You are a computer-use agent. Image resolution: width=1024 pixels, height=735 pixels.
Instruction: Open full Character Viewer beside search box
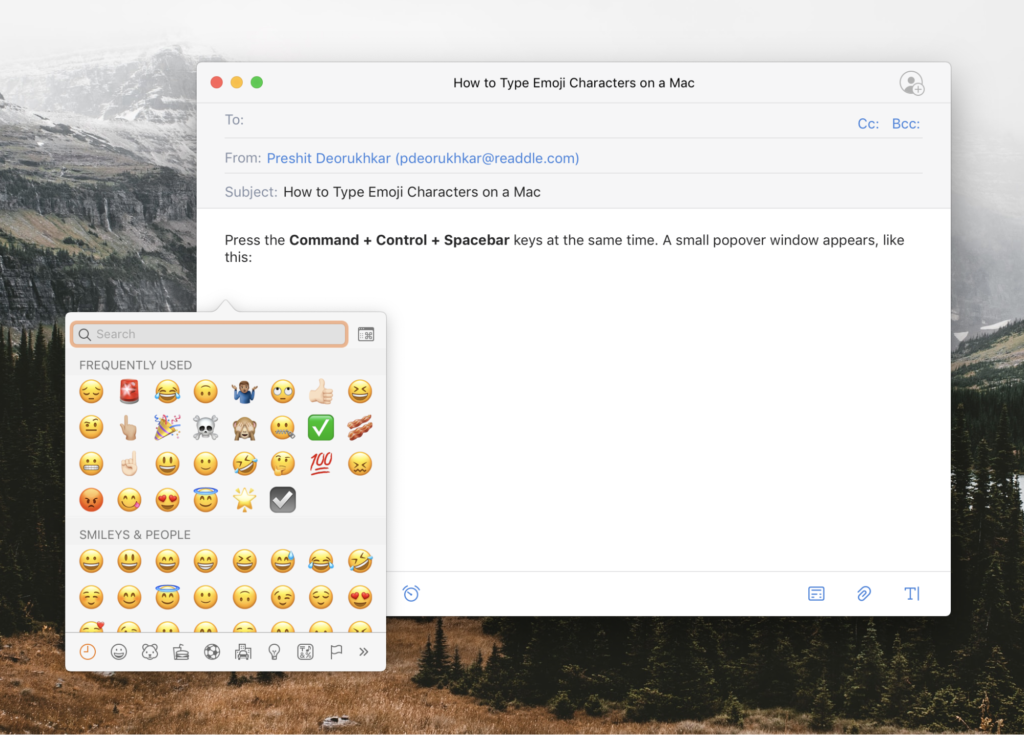click(365, 334)
